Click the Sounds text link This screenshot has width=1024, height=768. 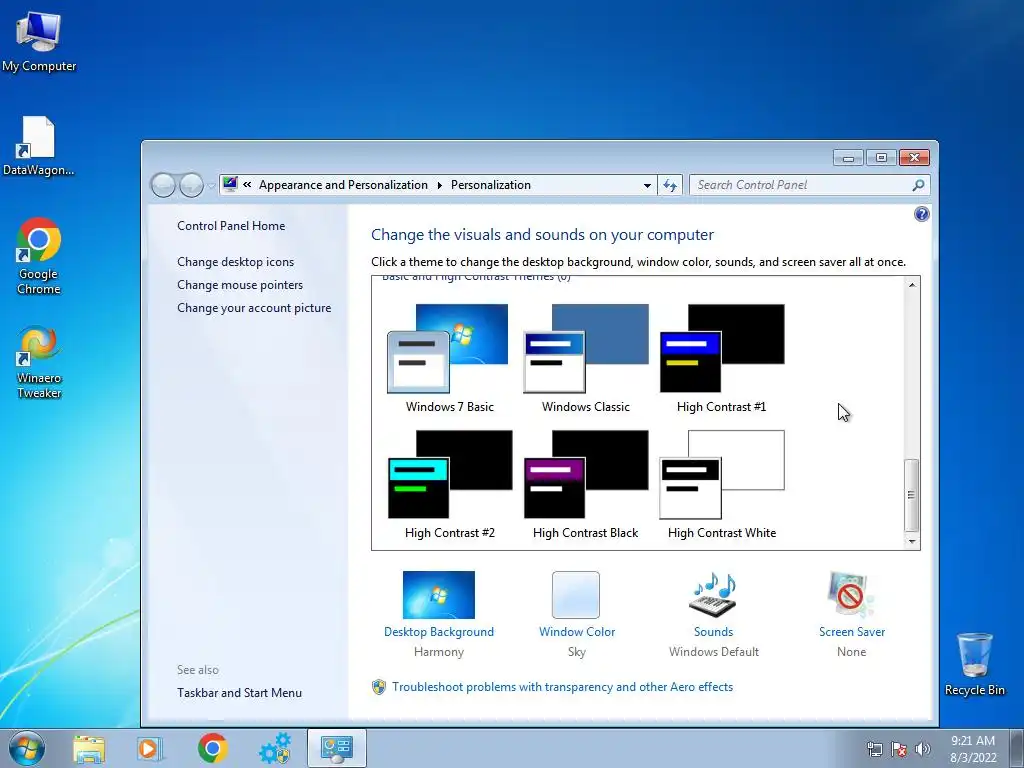[x=713, y=632]
